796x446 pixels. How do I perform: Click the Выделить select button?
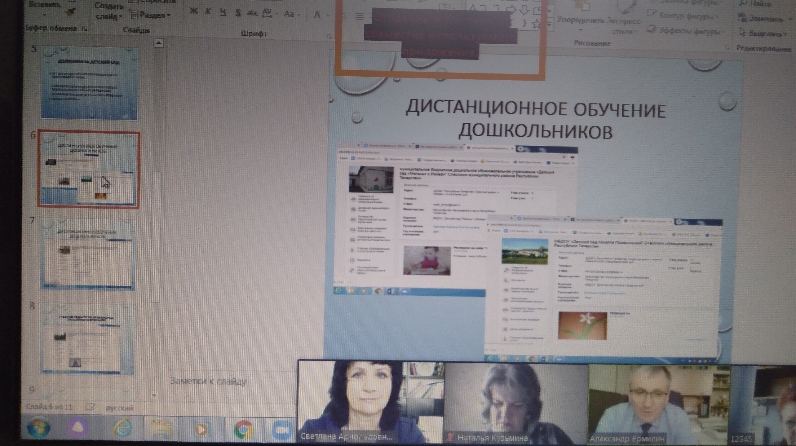pyautogui.click(x=764, y=30)
